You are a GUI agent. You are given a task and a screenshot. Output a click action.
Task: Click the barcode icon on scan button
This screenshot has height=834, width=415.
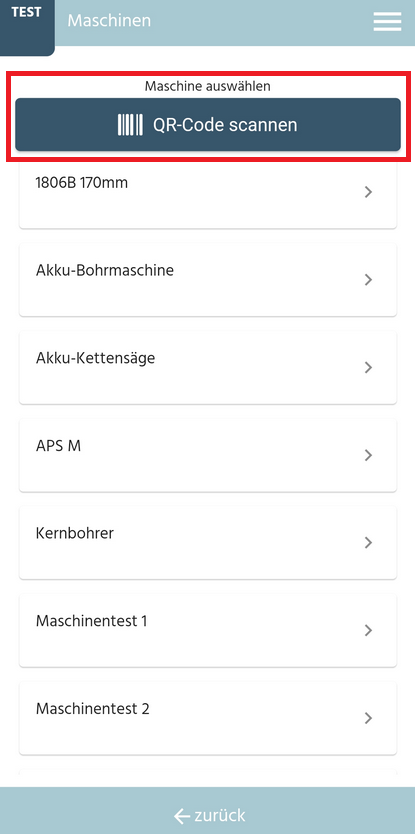tap(130, 125)
